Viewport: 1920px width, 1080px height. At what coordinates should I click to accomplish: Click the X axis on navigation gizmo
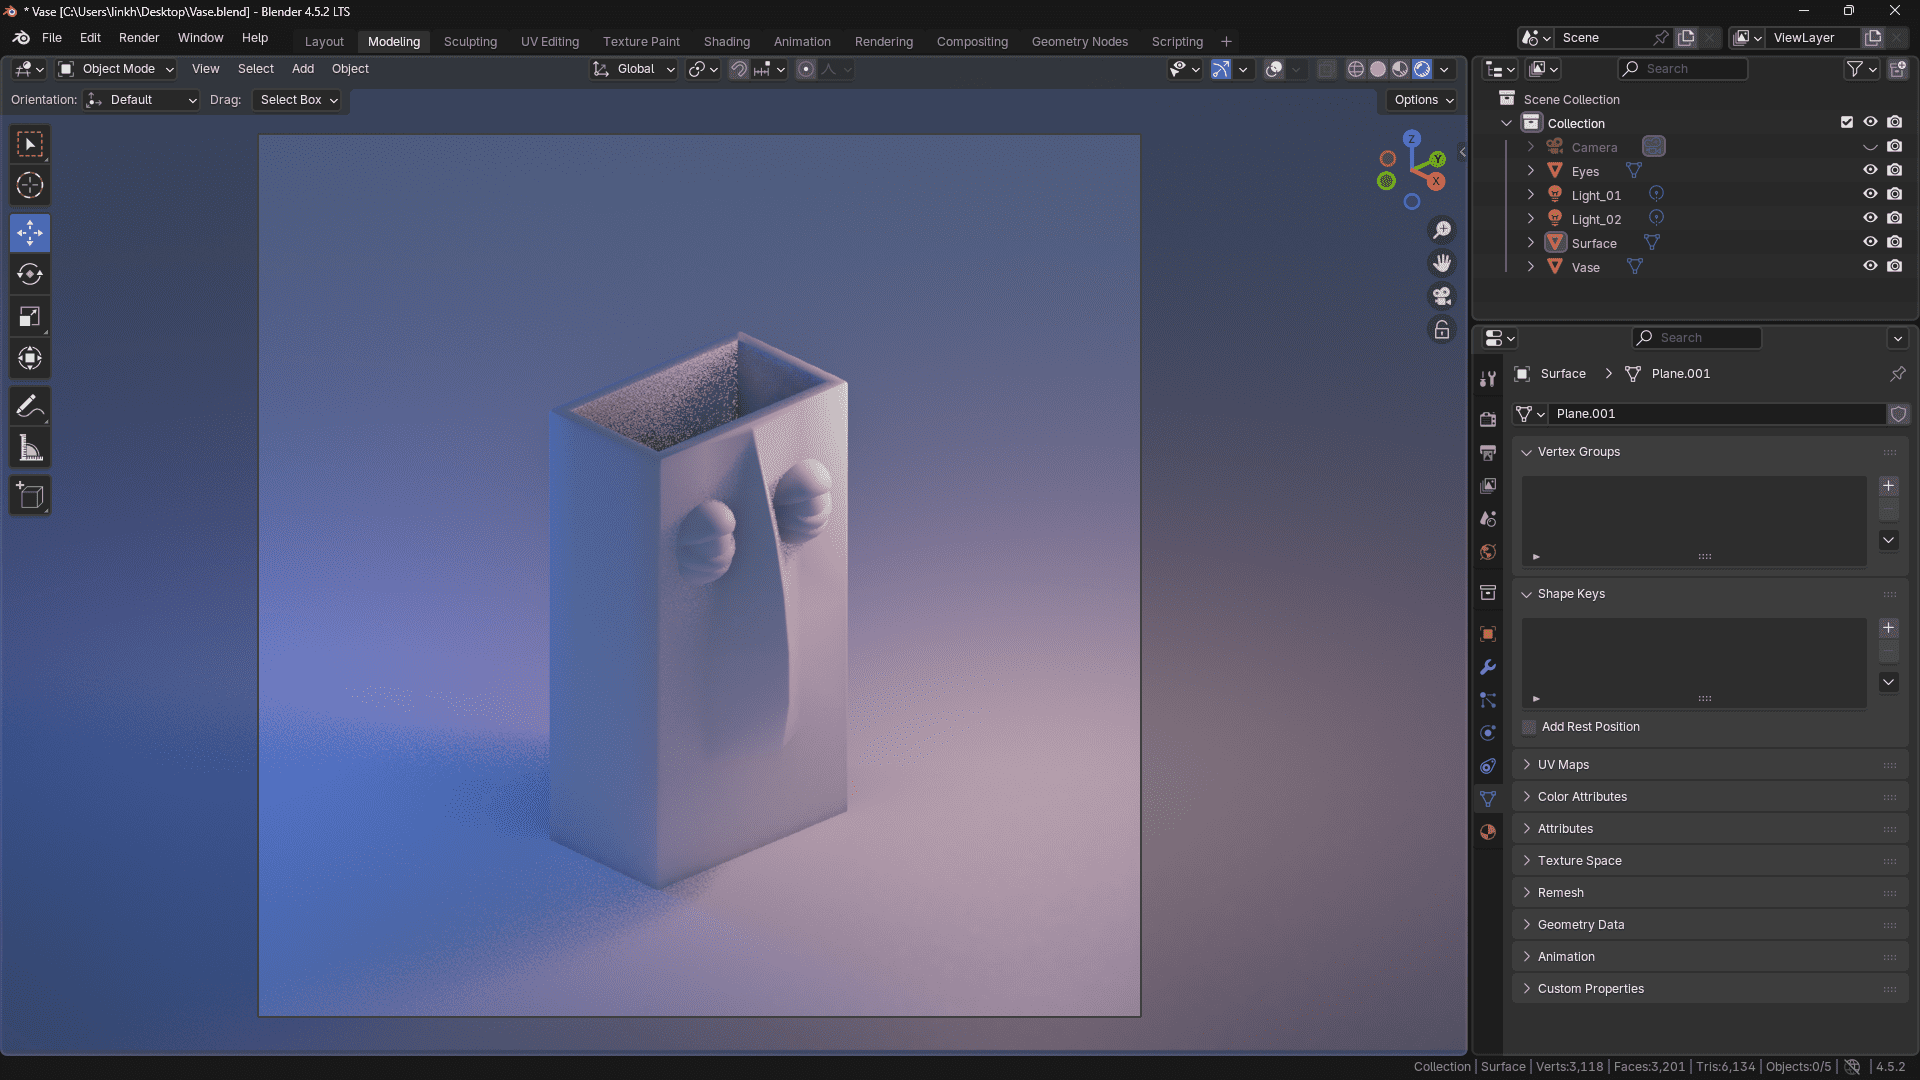click(x=1436, y=181)
